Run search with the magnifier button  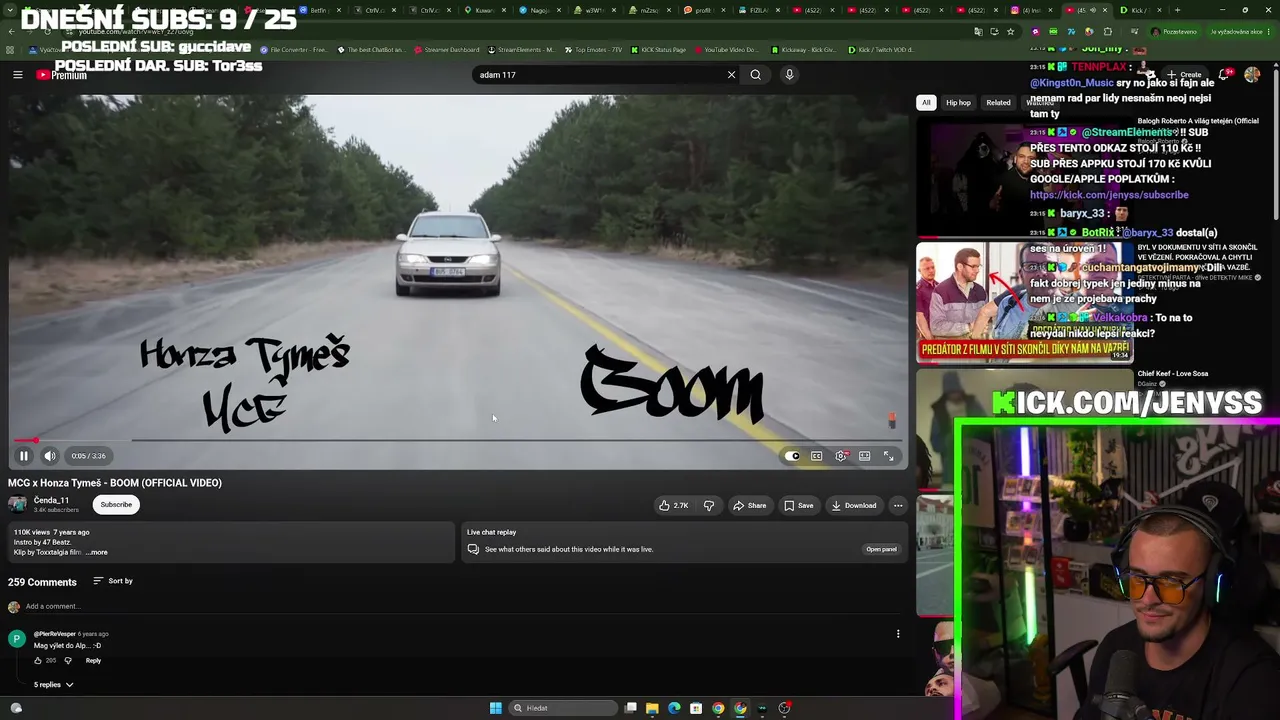pos(756,75)
